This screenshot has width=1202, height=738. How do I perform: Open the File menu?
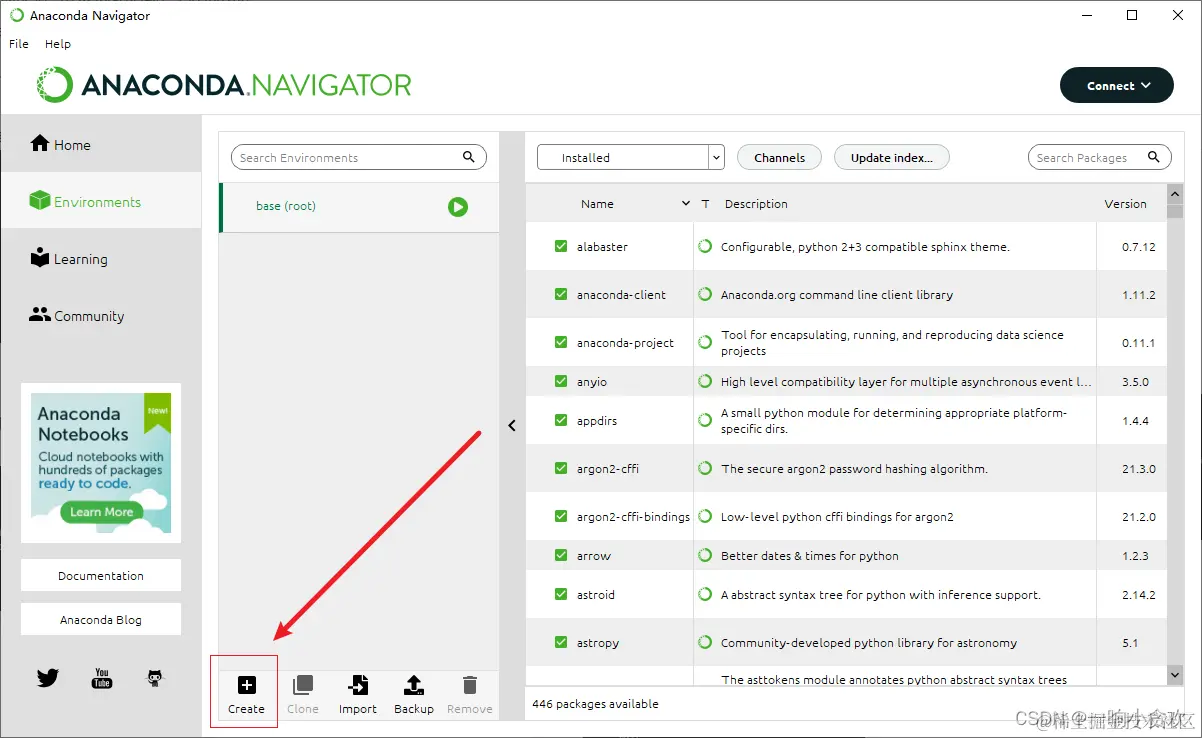coord(19,44)
